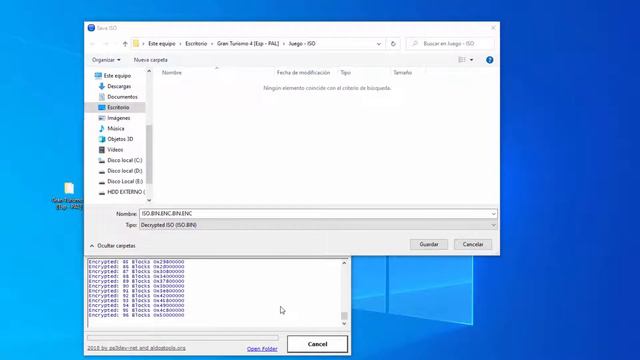The image size is (640, 360).
Task: Click the Documentos page icon
Action: (x=102, y=97)
